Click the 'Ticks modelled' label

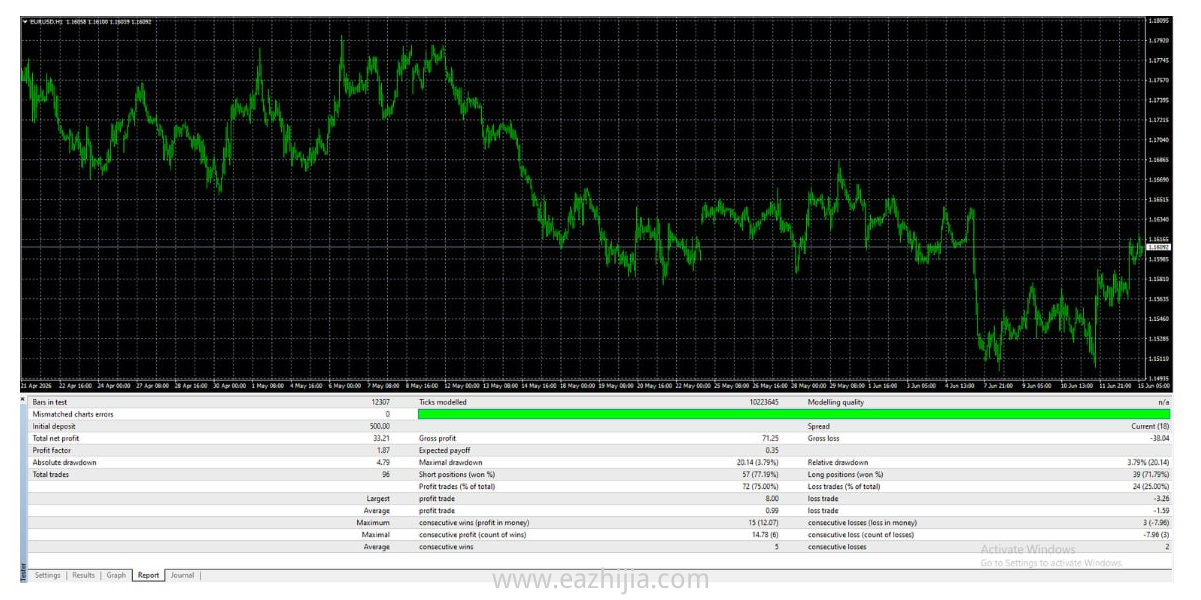click(442, 402)
